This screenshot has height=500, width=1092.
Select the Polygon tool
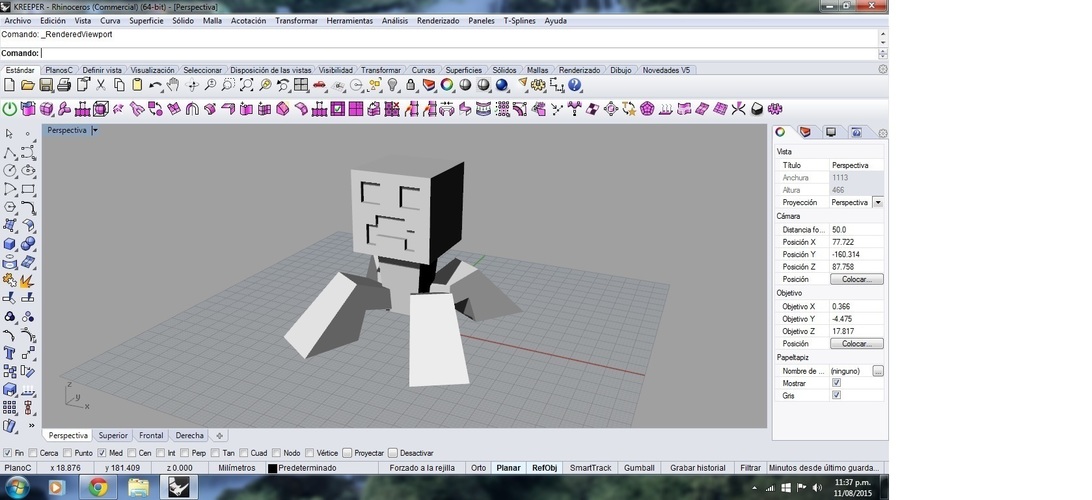(10, 208)
